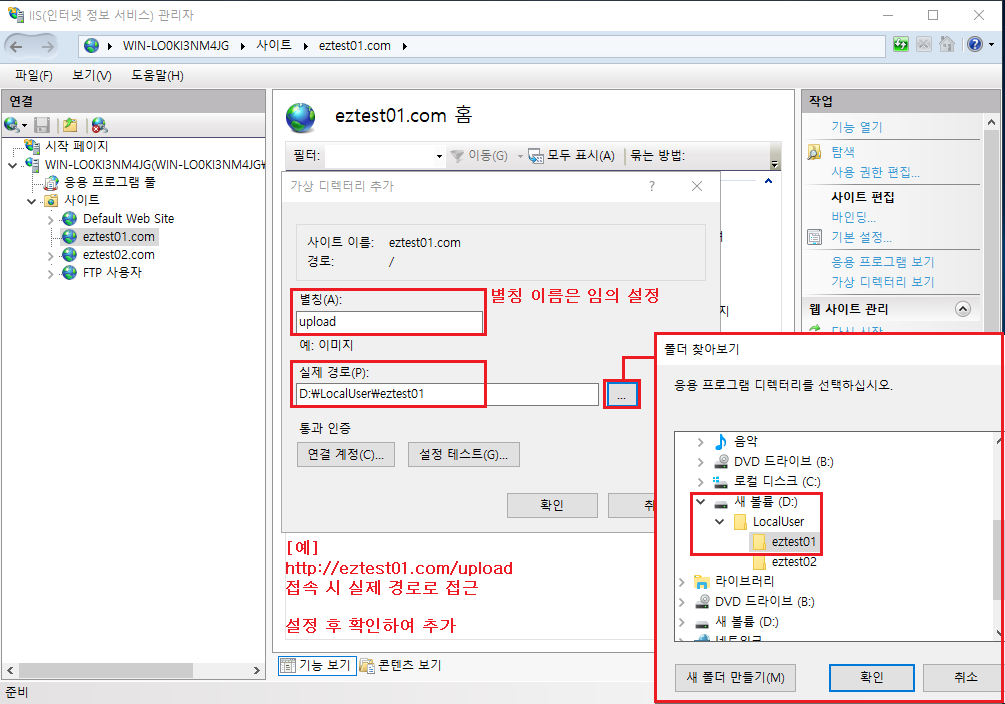Screen dimensions: 1005x704
Task: Collapse the 웹 사이트 관리 section
Action: pos(963,309)
